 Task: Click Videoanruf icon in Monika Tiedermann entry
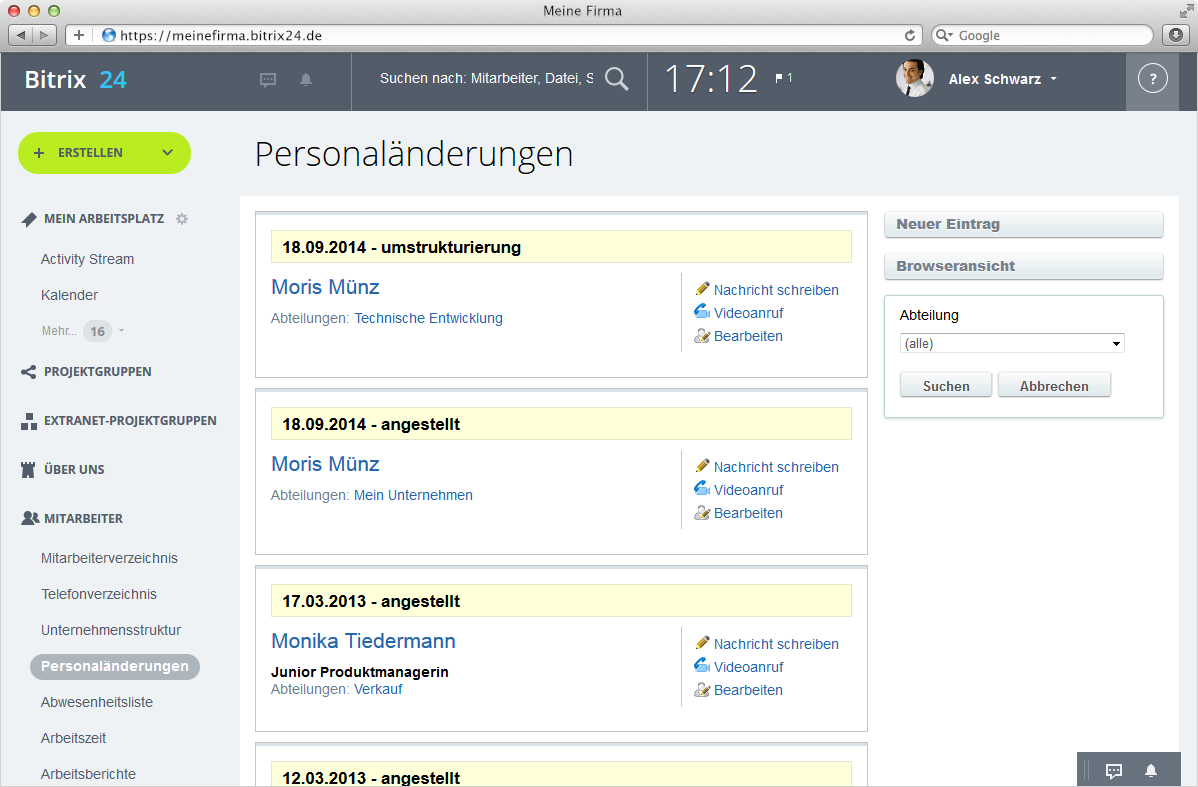pyautogui.click(x=701, y=666)
